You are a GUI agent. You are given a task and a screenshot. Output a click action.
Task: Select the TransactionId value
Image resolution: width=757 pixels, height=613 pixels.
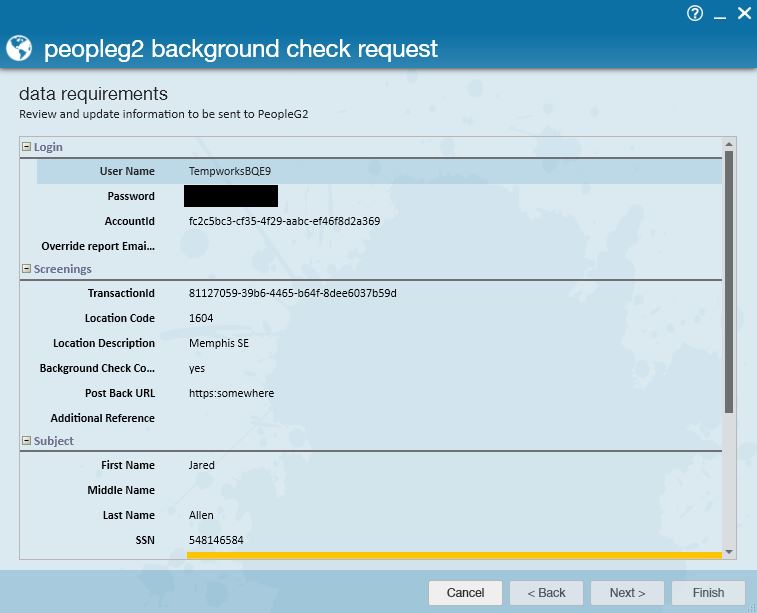tap(453, 293)
